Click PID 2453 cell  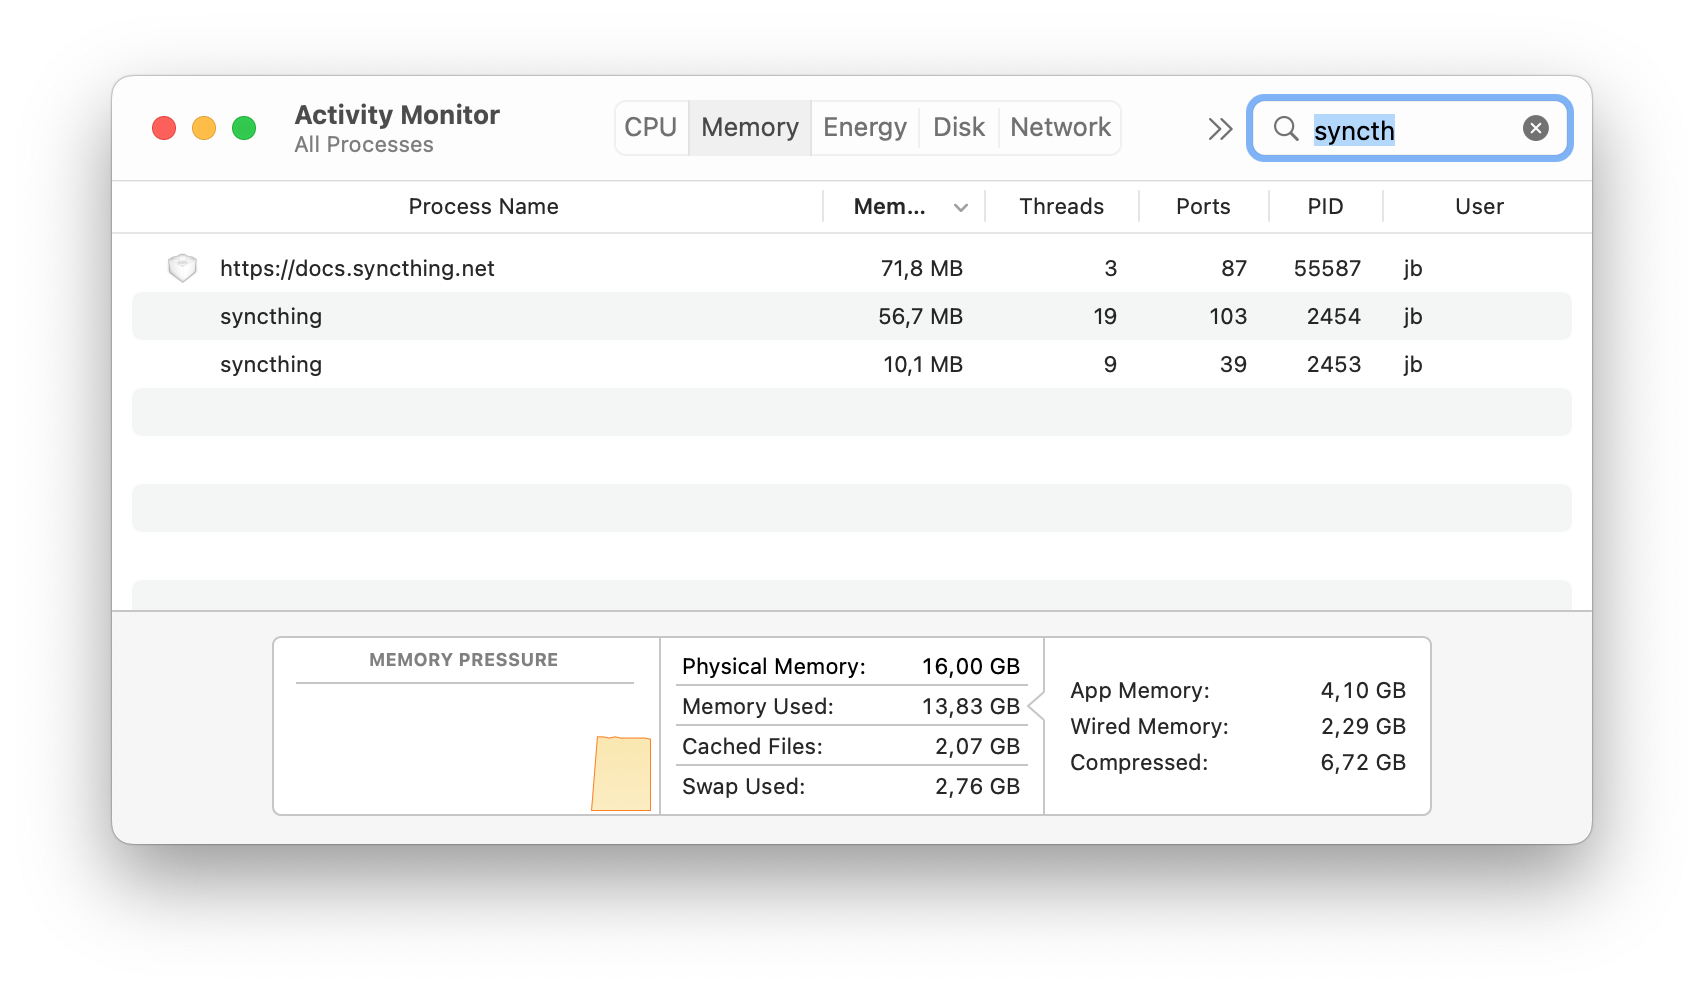point(1333,364)
